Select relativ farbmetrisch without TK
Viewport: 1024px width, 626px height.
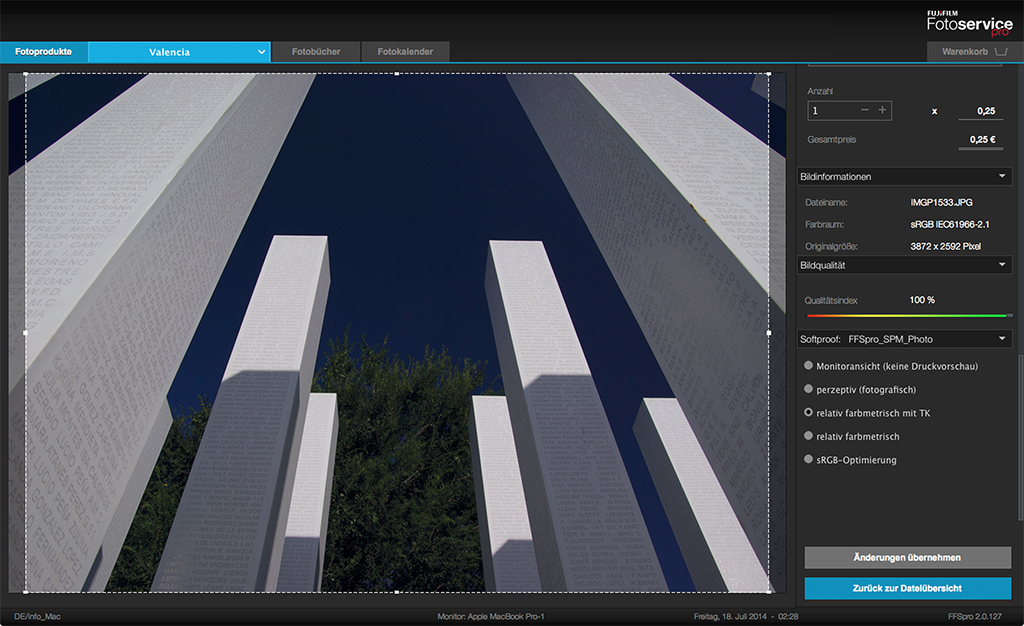(809, 436)
